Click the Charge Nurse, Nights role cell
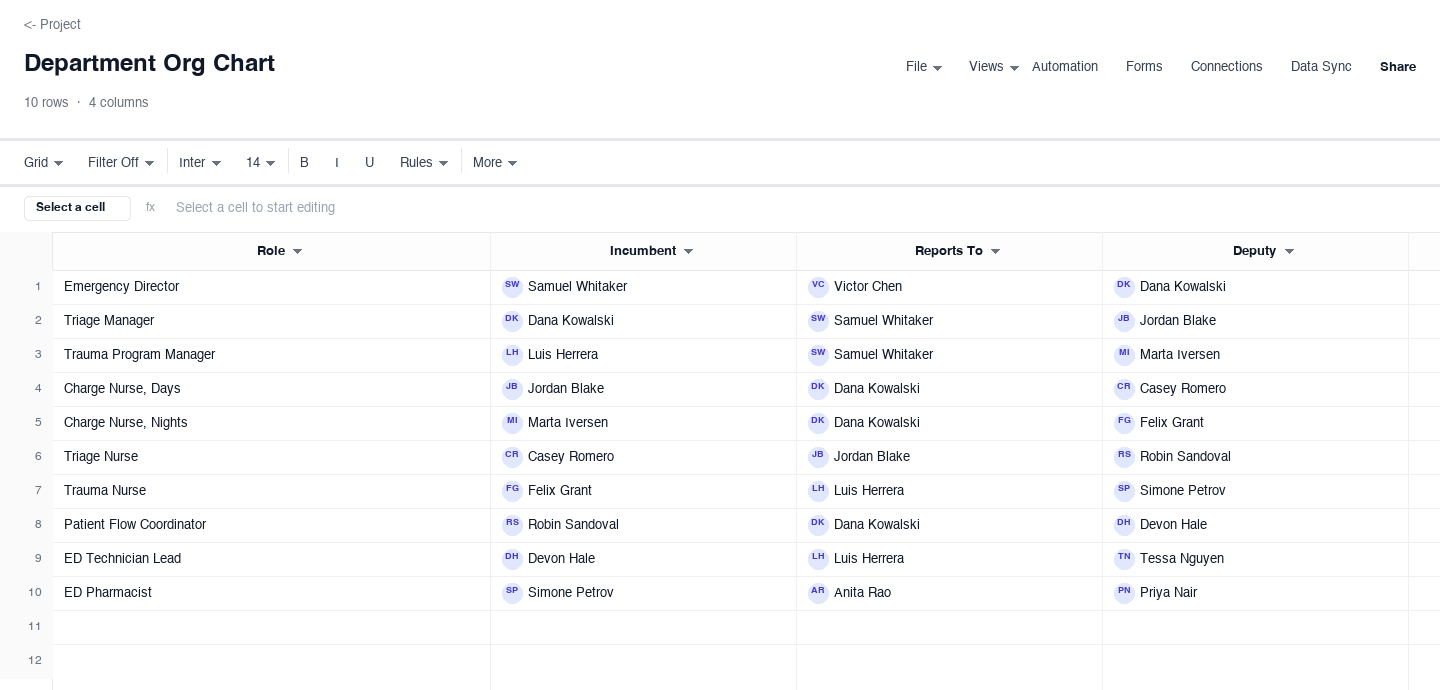Image resolution: width=1440 pixels, height=690 pixels. 271,423
